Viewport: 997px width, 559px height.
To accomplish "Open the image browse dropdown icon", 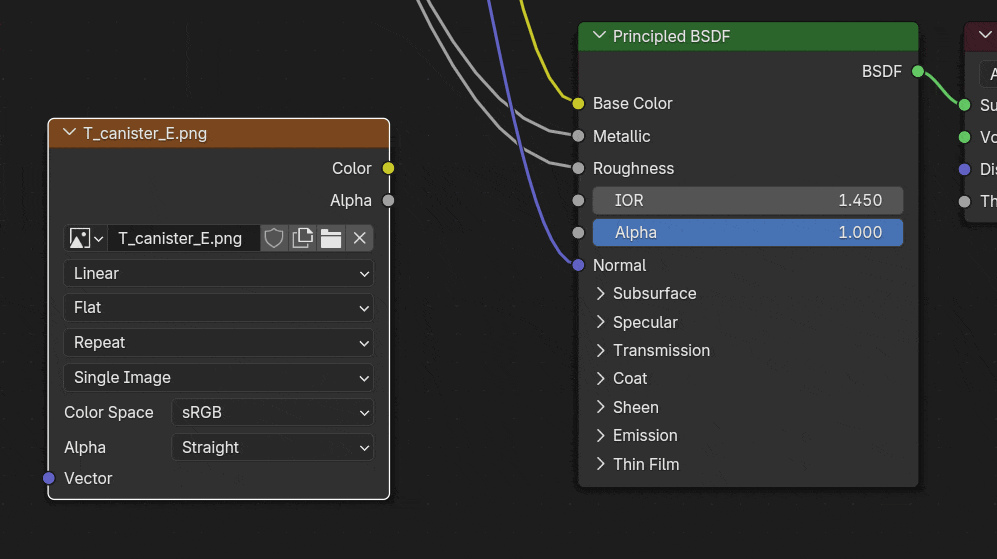I will coord(86,238).
